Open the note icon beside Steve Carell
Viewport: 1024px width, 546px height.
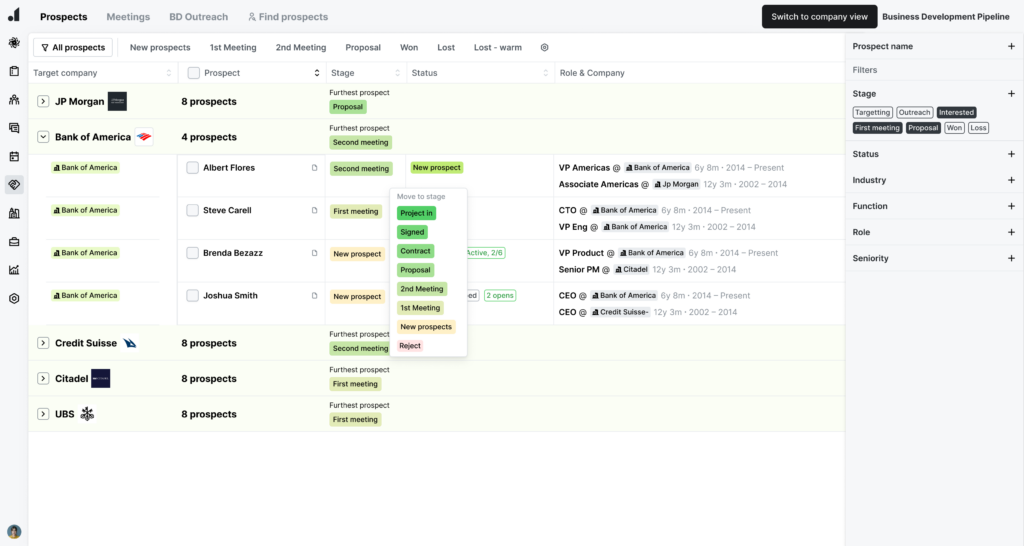pos(314,210)
